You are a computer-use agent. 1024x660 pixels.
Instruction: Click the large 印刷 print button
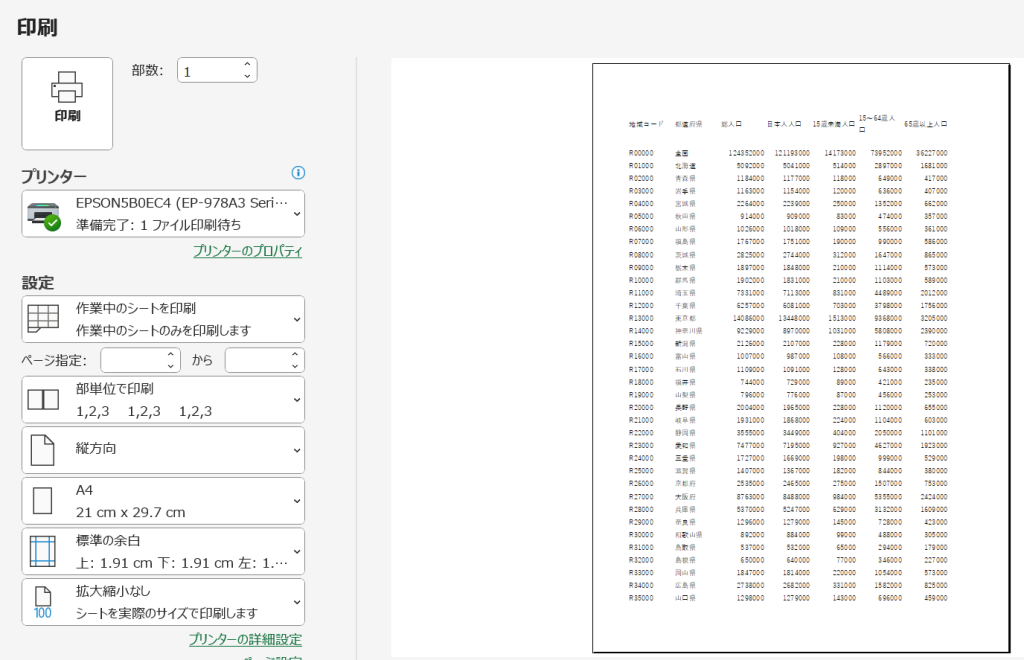click(x=67, y=103)
